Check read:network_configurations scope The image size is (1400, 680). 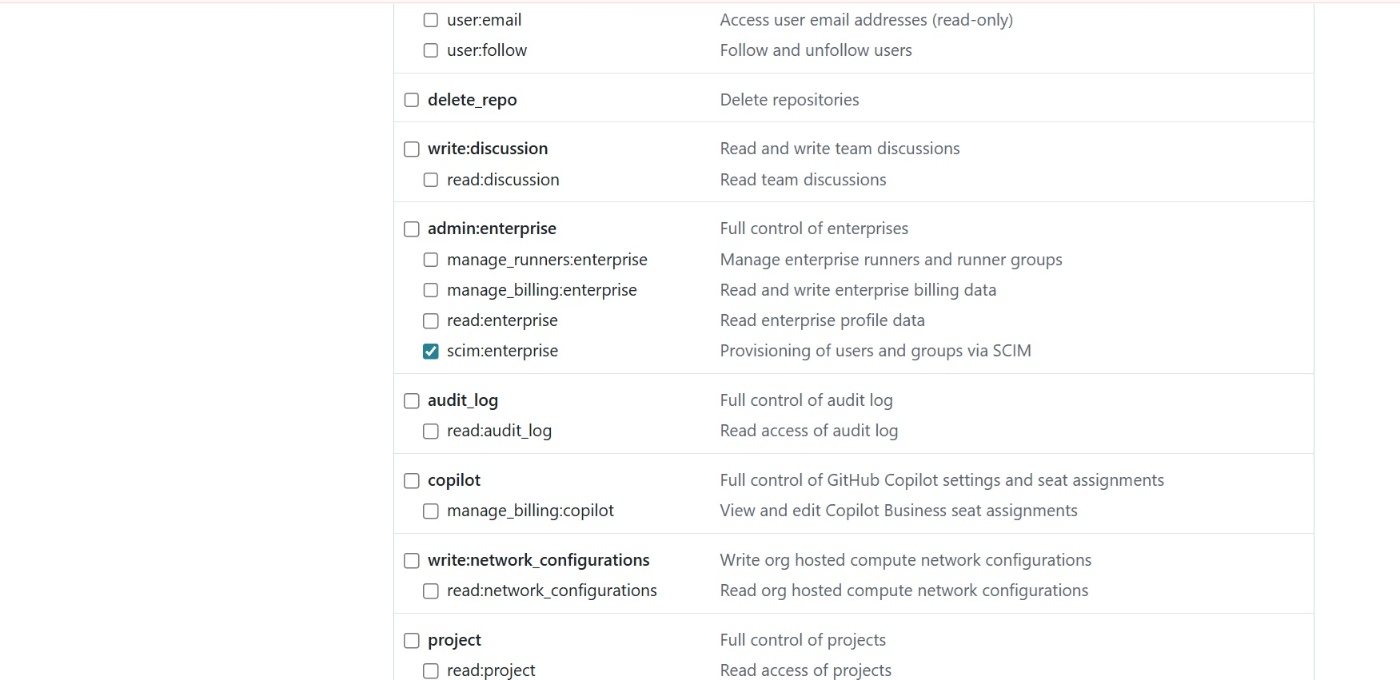[x=431, y=591]
